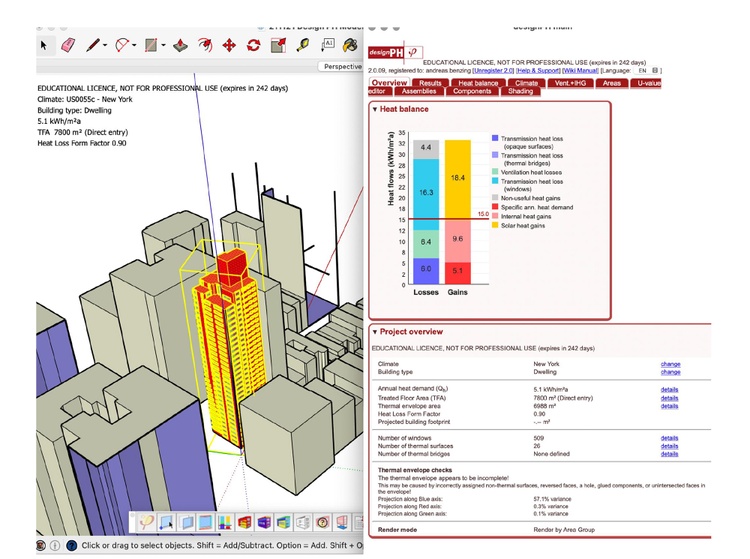Open the Help & Support link
This screenshot has width=750, height=559.
(538, 70)
